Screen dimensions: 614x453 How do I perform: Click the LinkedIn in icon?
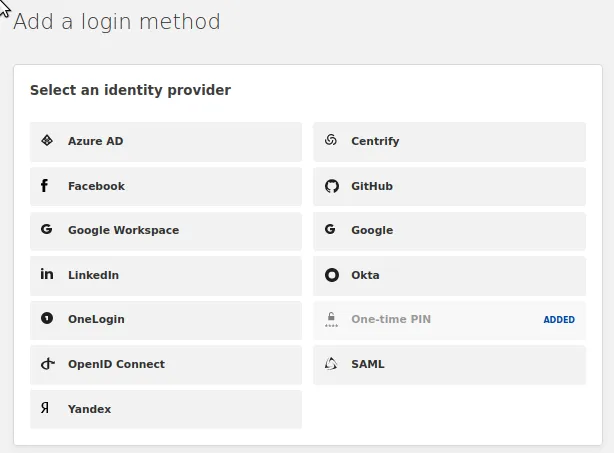coord(47,274)
